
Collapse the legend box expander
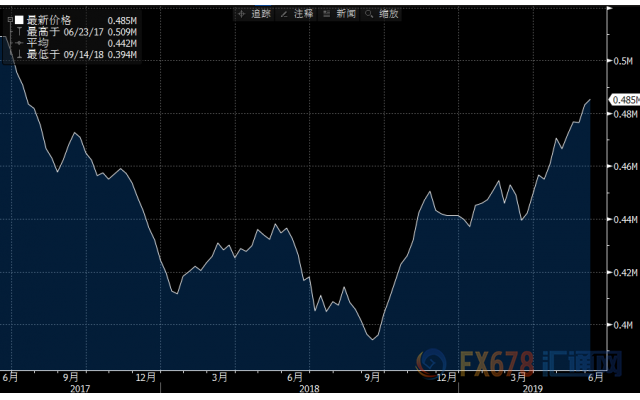pos(10,20)
